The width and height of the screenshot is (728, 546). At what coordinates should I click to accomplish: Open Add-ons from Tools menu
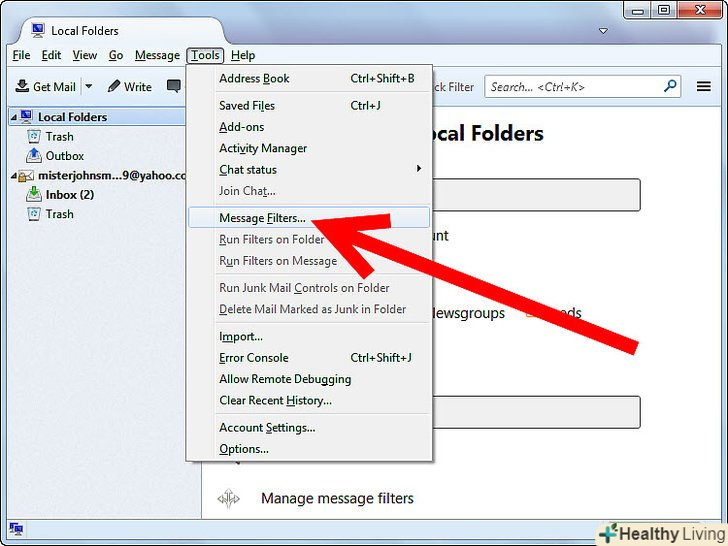point(309,127)
